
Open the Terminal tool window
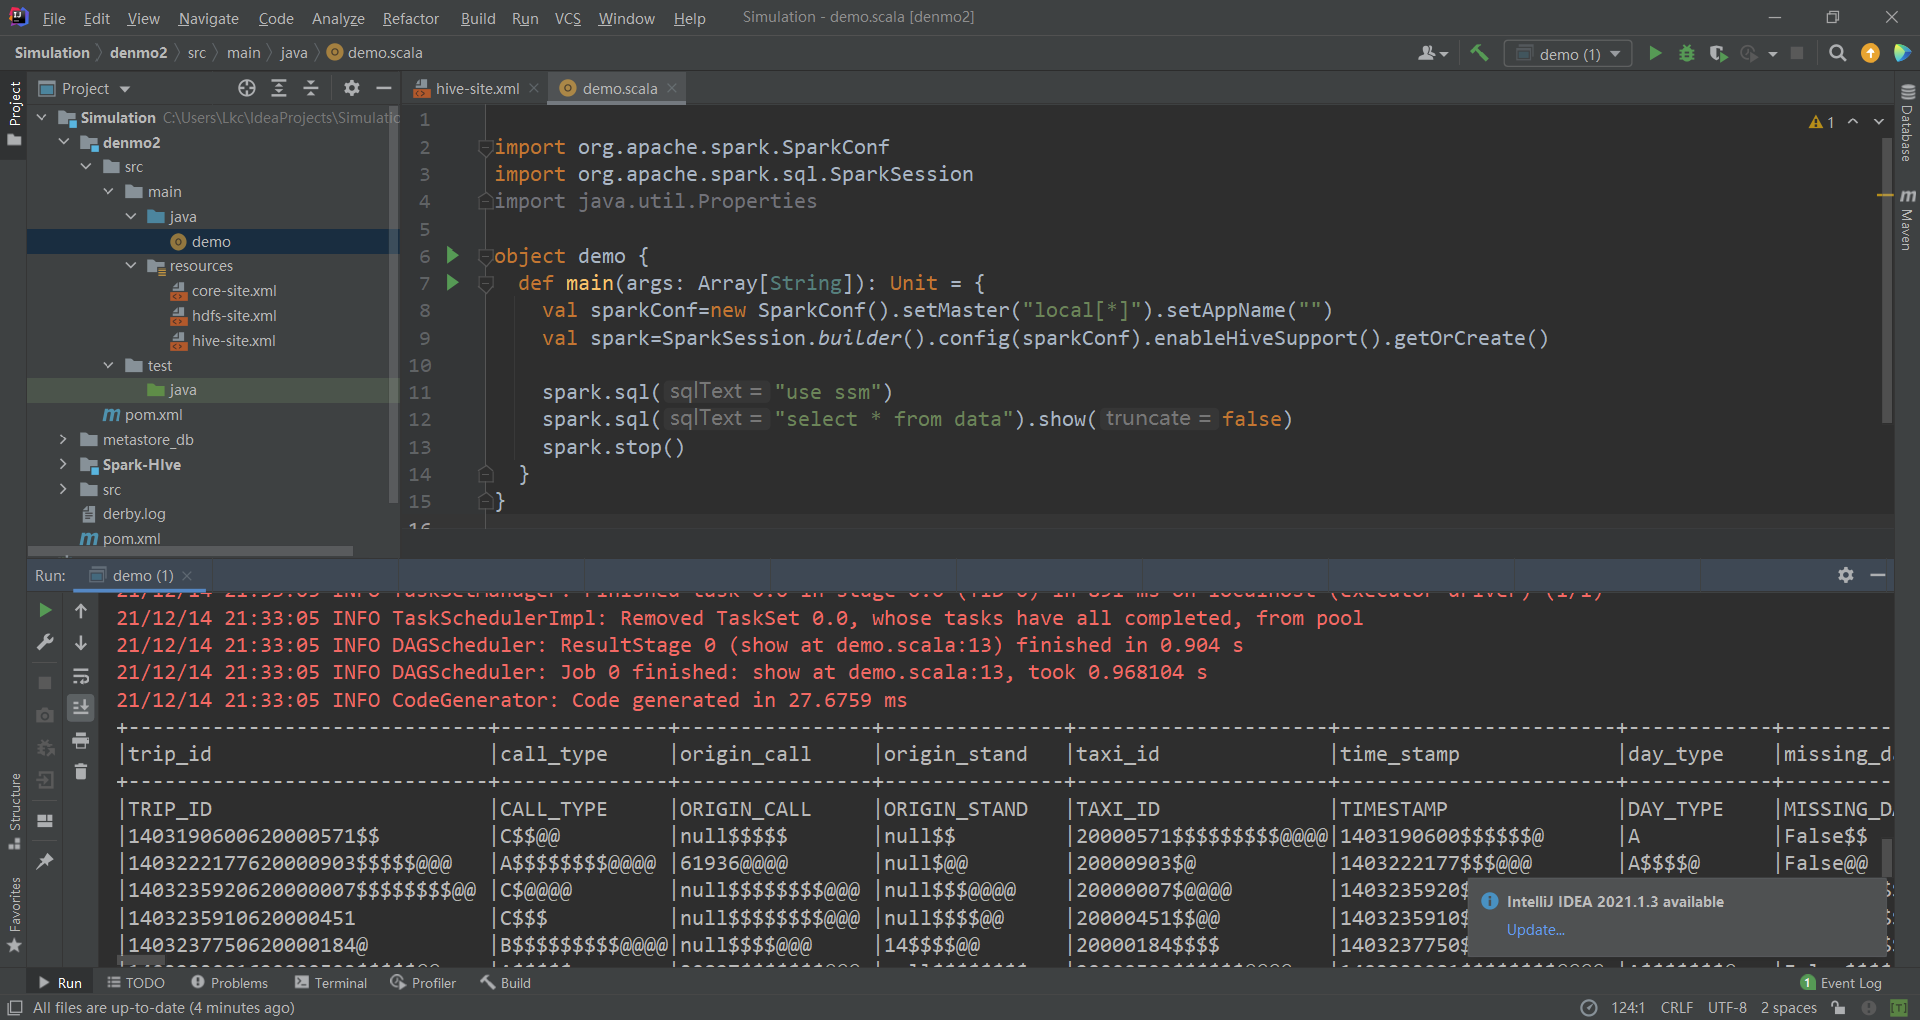(x=331, y=983)
